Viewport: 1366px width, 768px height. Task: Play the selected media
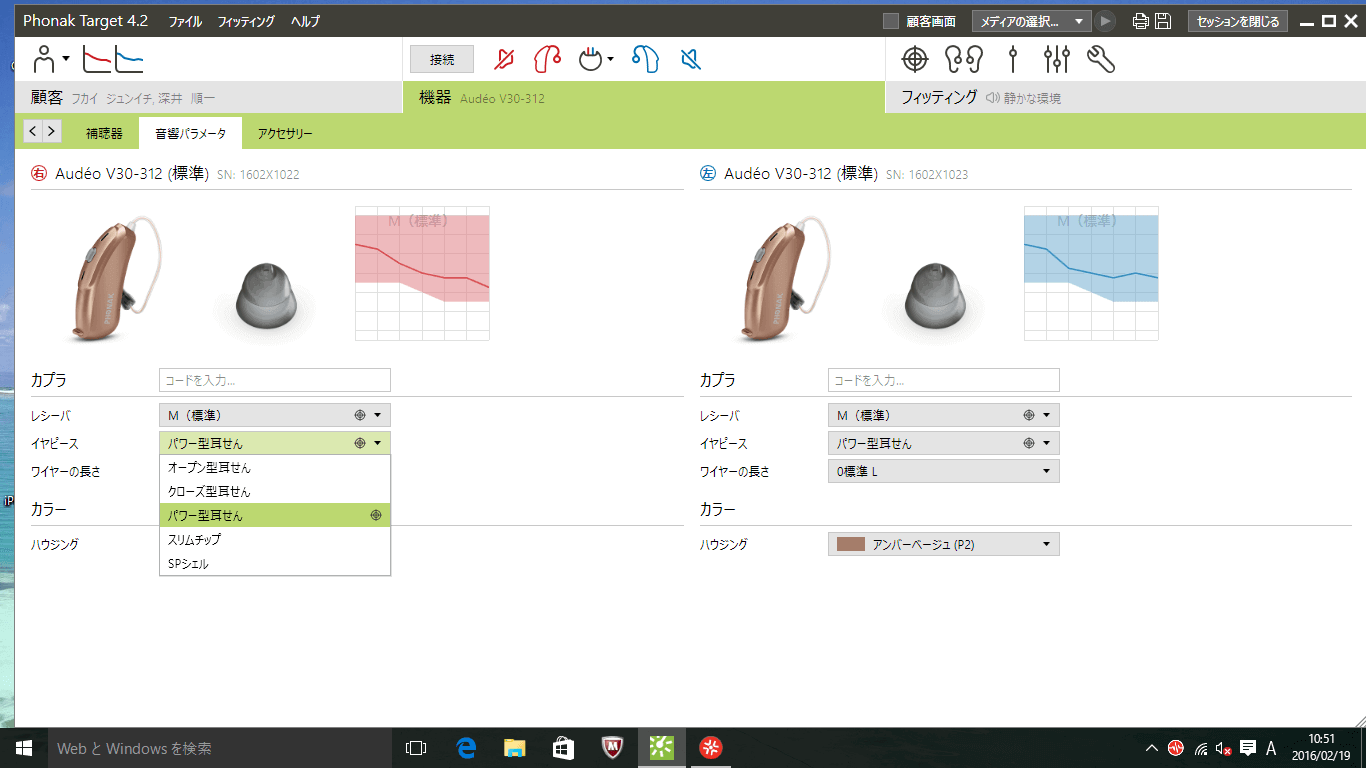click(1105, 21)
